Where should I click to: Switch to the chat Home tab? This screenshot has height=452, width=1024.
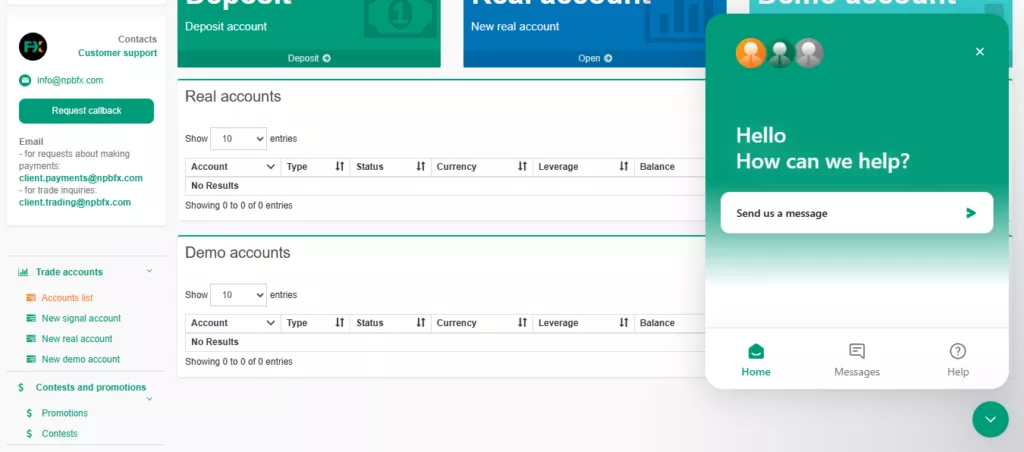click(x=756, y=360)
